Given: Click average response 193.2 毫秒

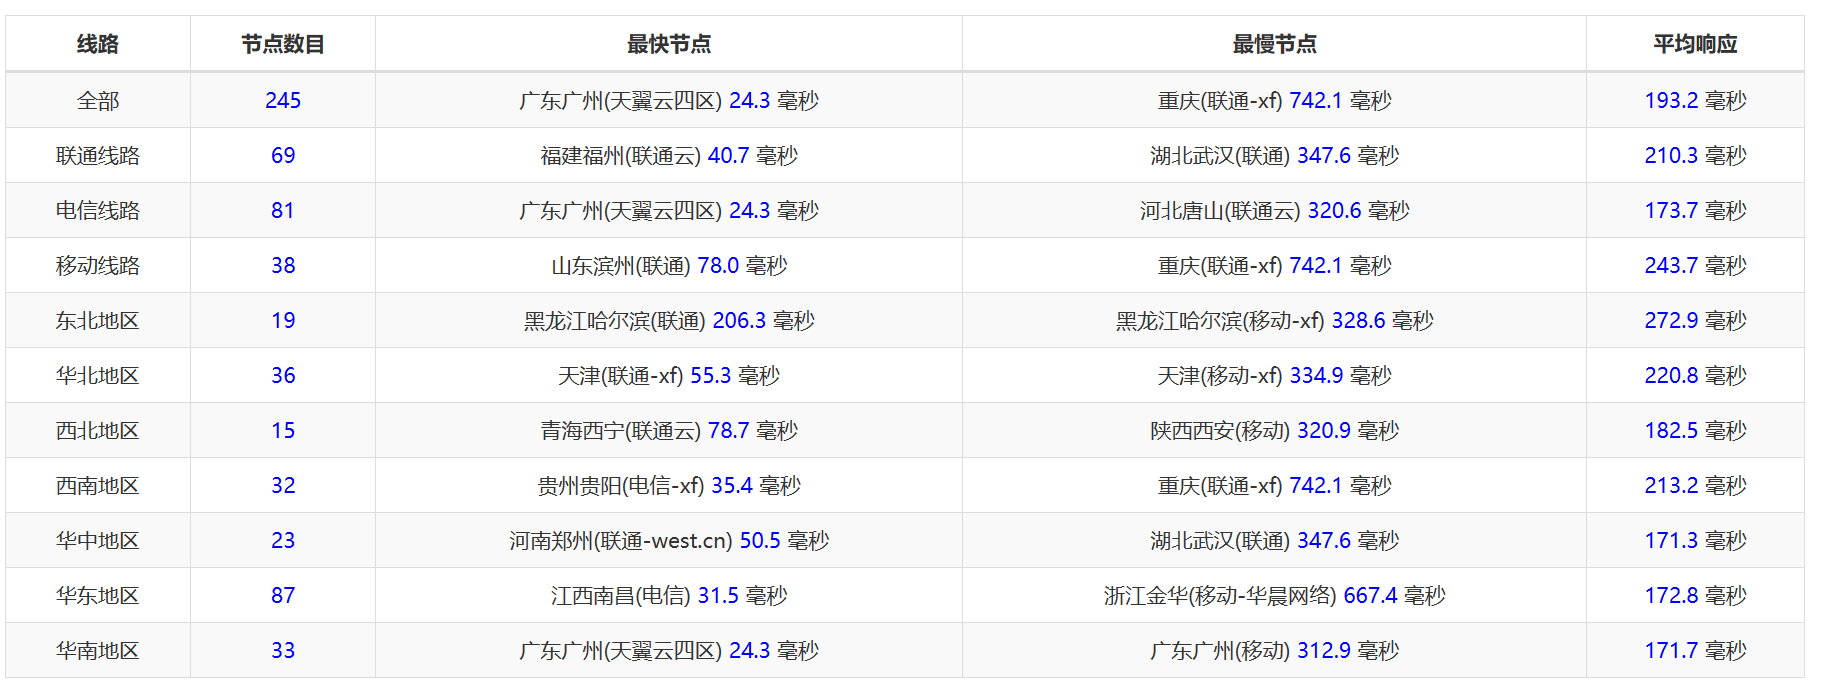Looking at the screenshot, I should coord(1695,100).
